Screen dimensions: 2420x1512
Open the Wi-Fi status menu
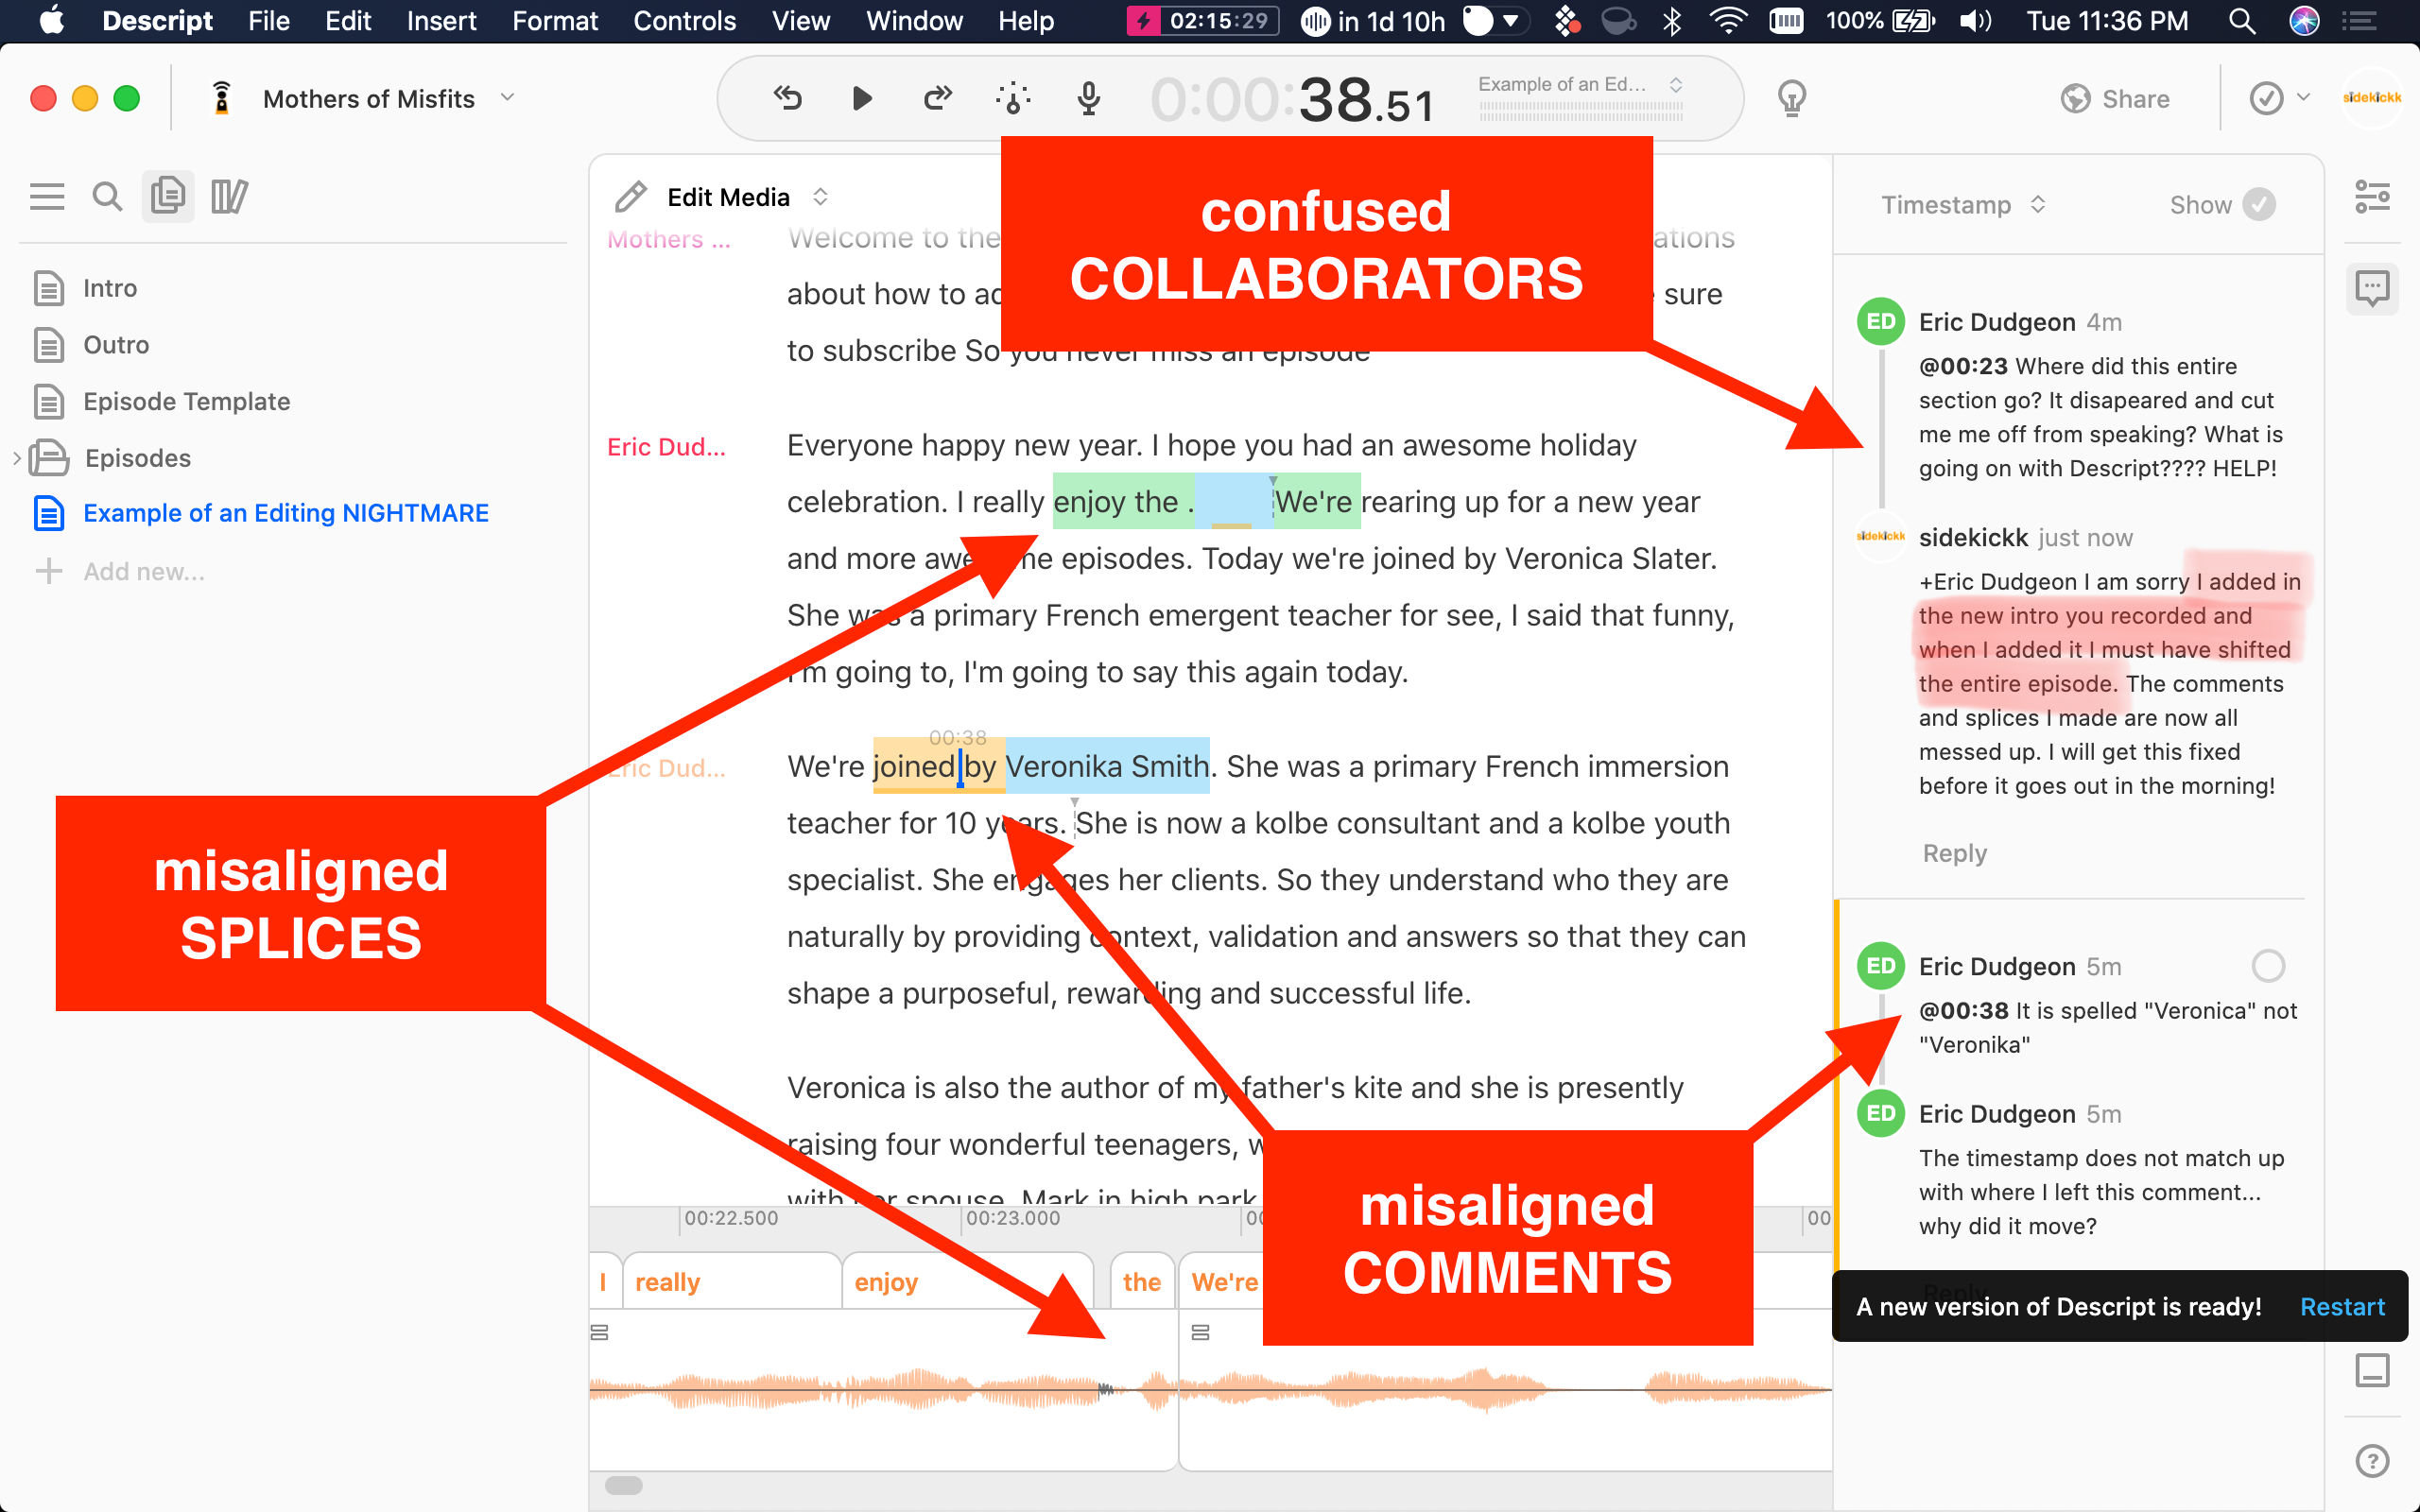click(x=1727, y=21)
